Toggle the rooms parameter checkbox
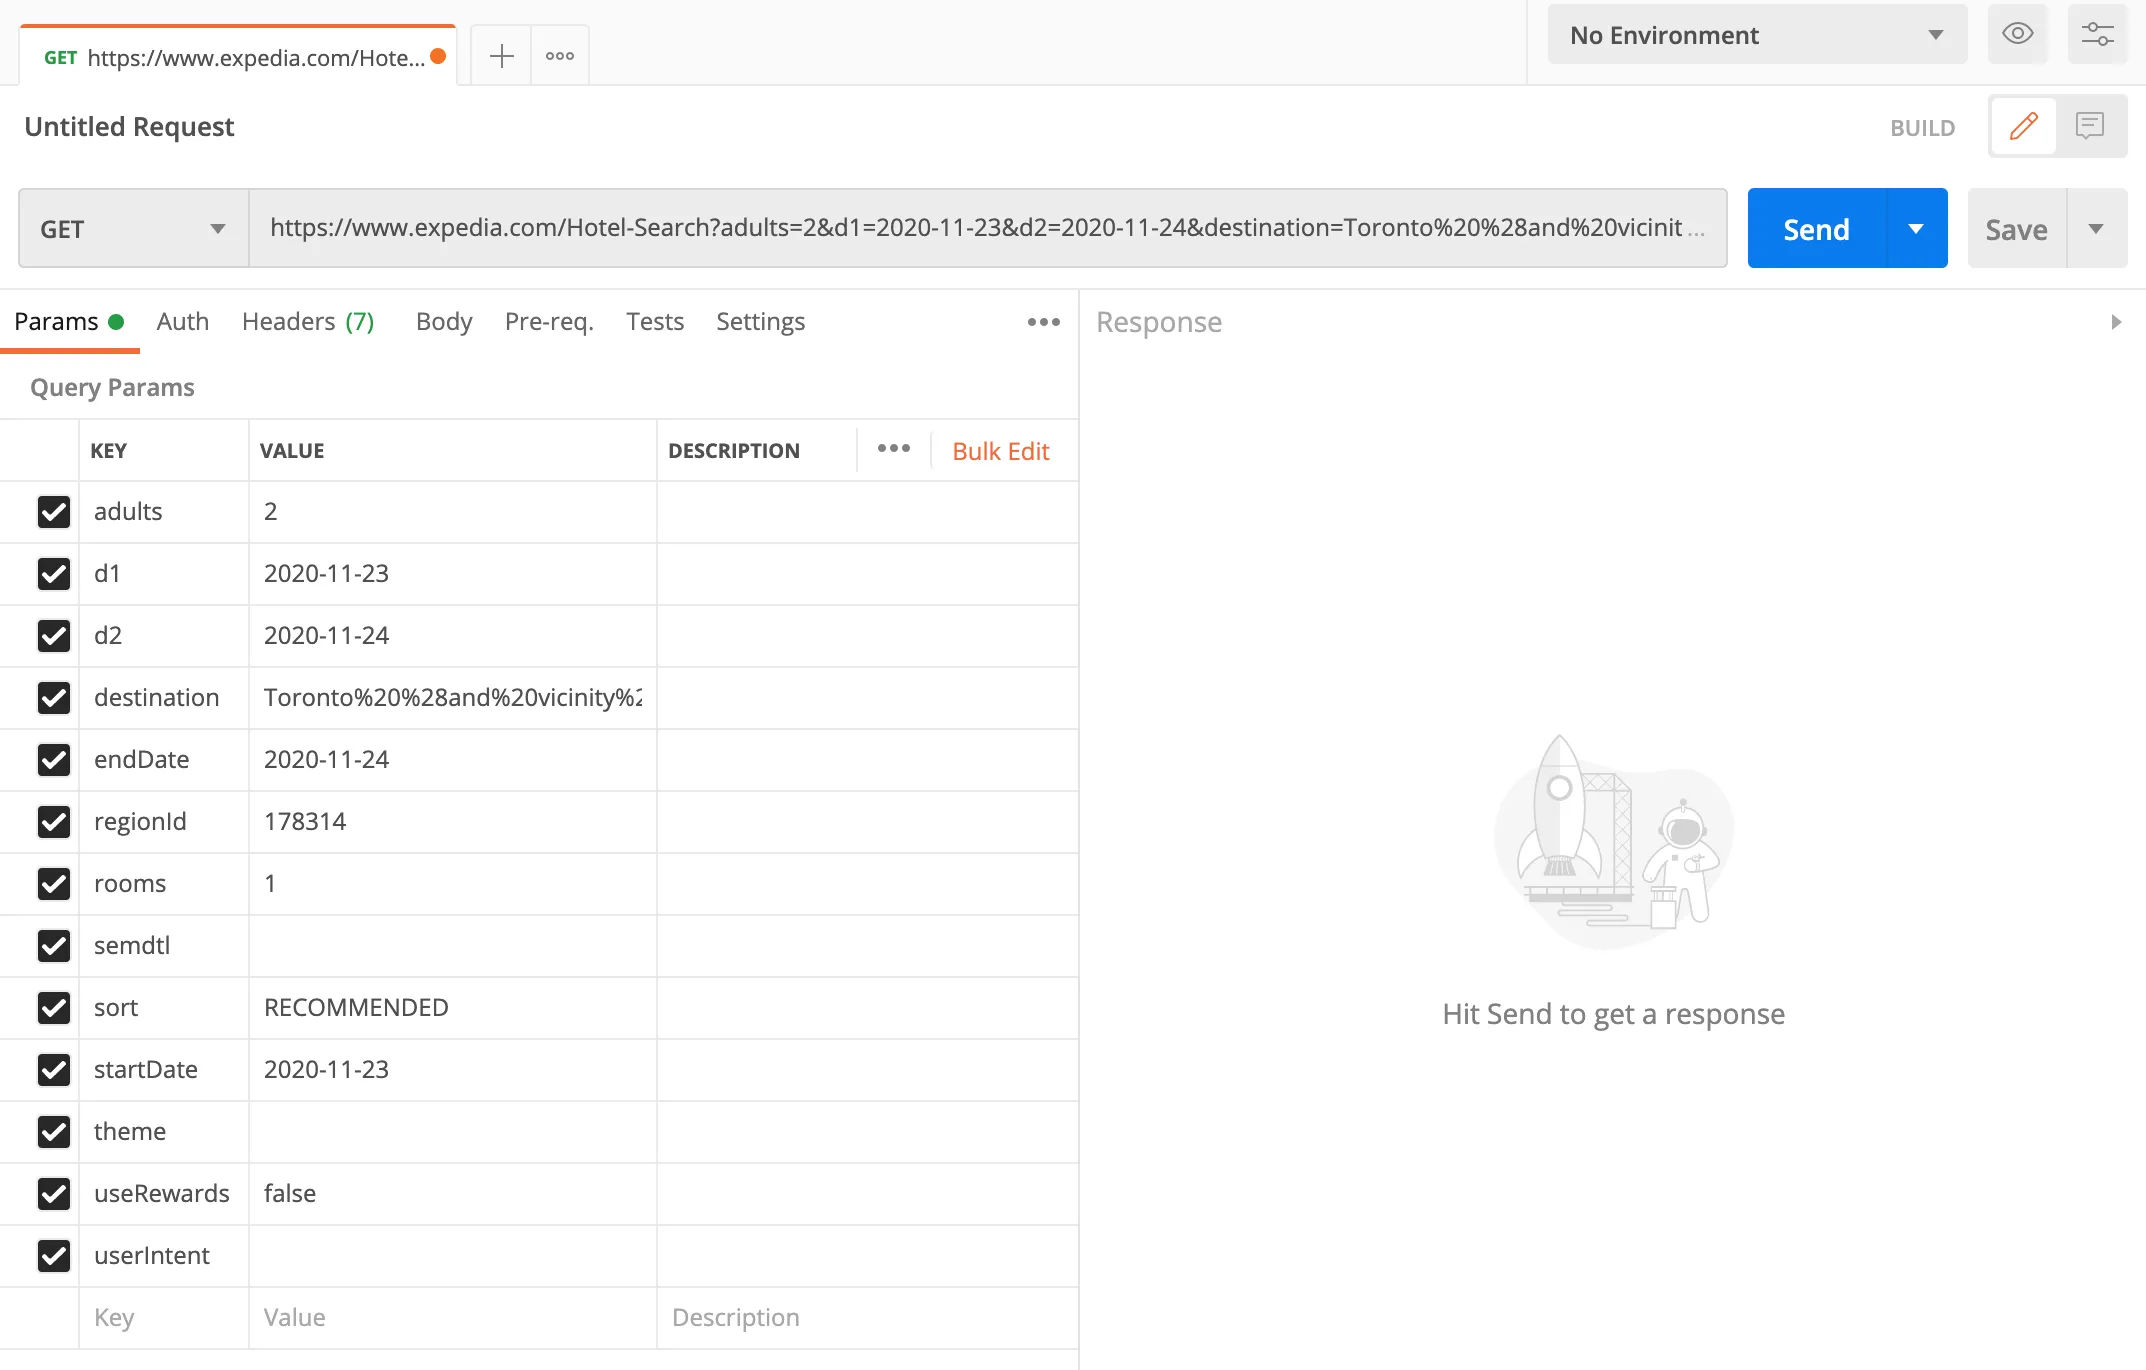This screenshot has width=2146, height=1370. (54, 884)
